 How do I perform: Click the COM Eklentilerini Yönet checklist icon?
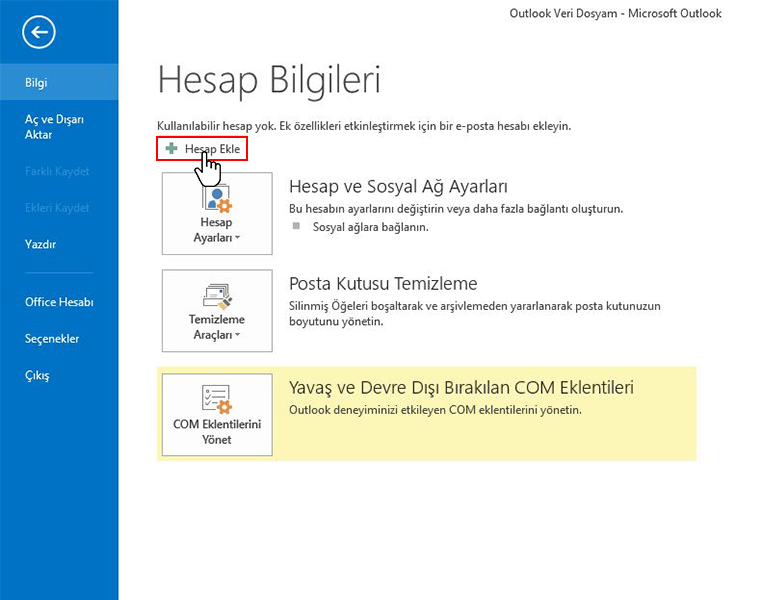point(217,399)
